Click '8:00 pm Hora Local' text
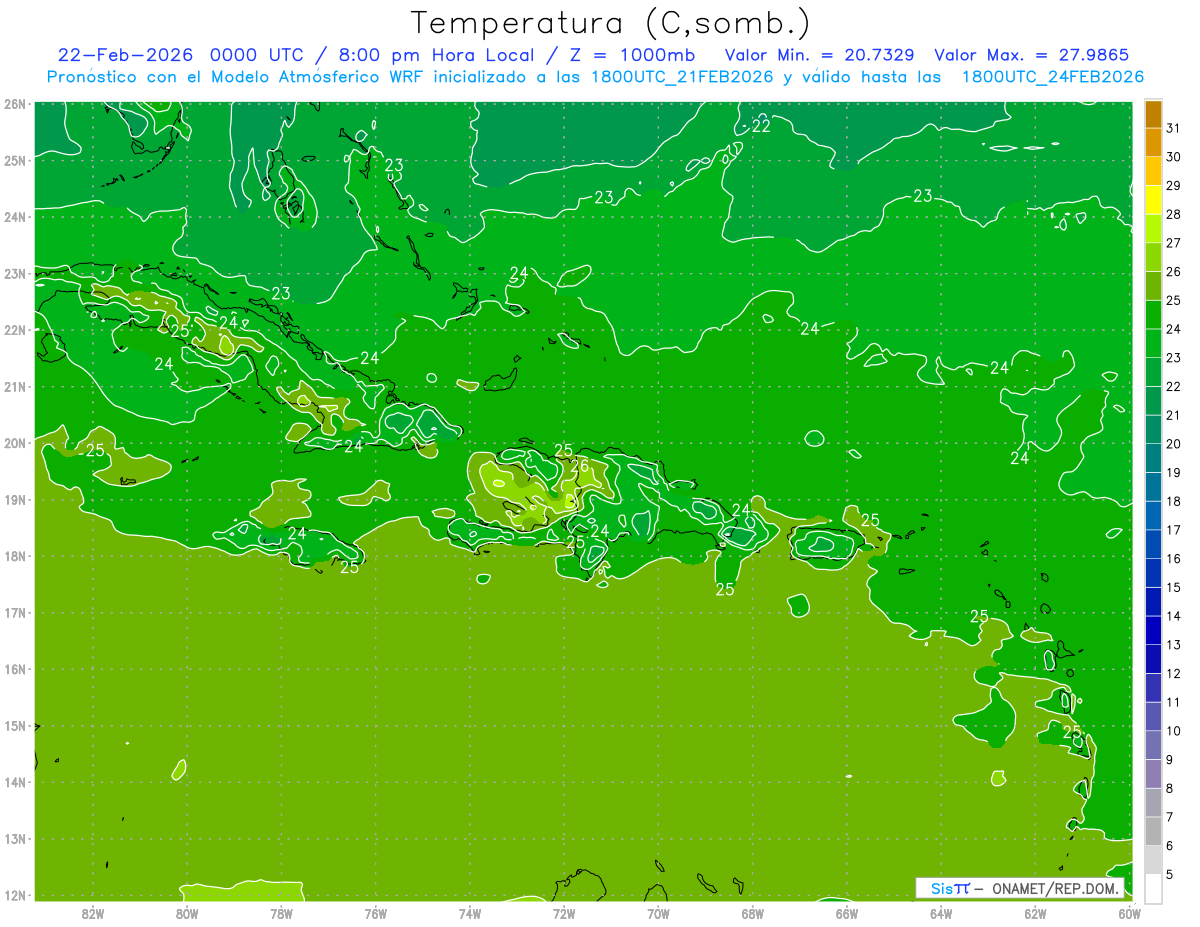 (x=438, y=54)
